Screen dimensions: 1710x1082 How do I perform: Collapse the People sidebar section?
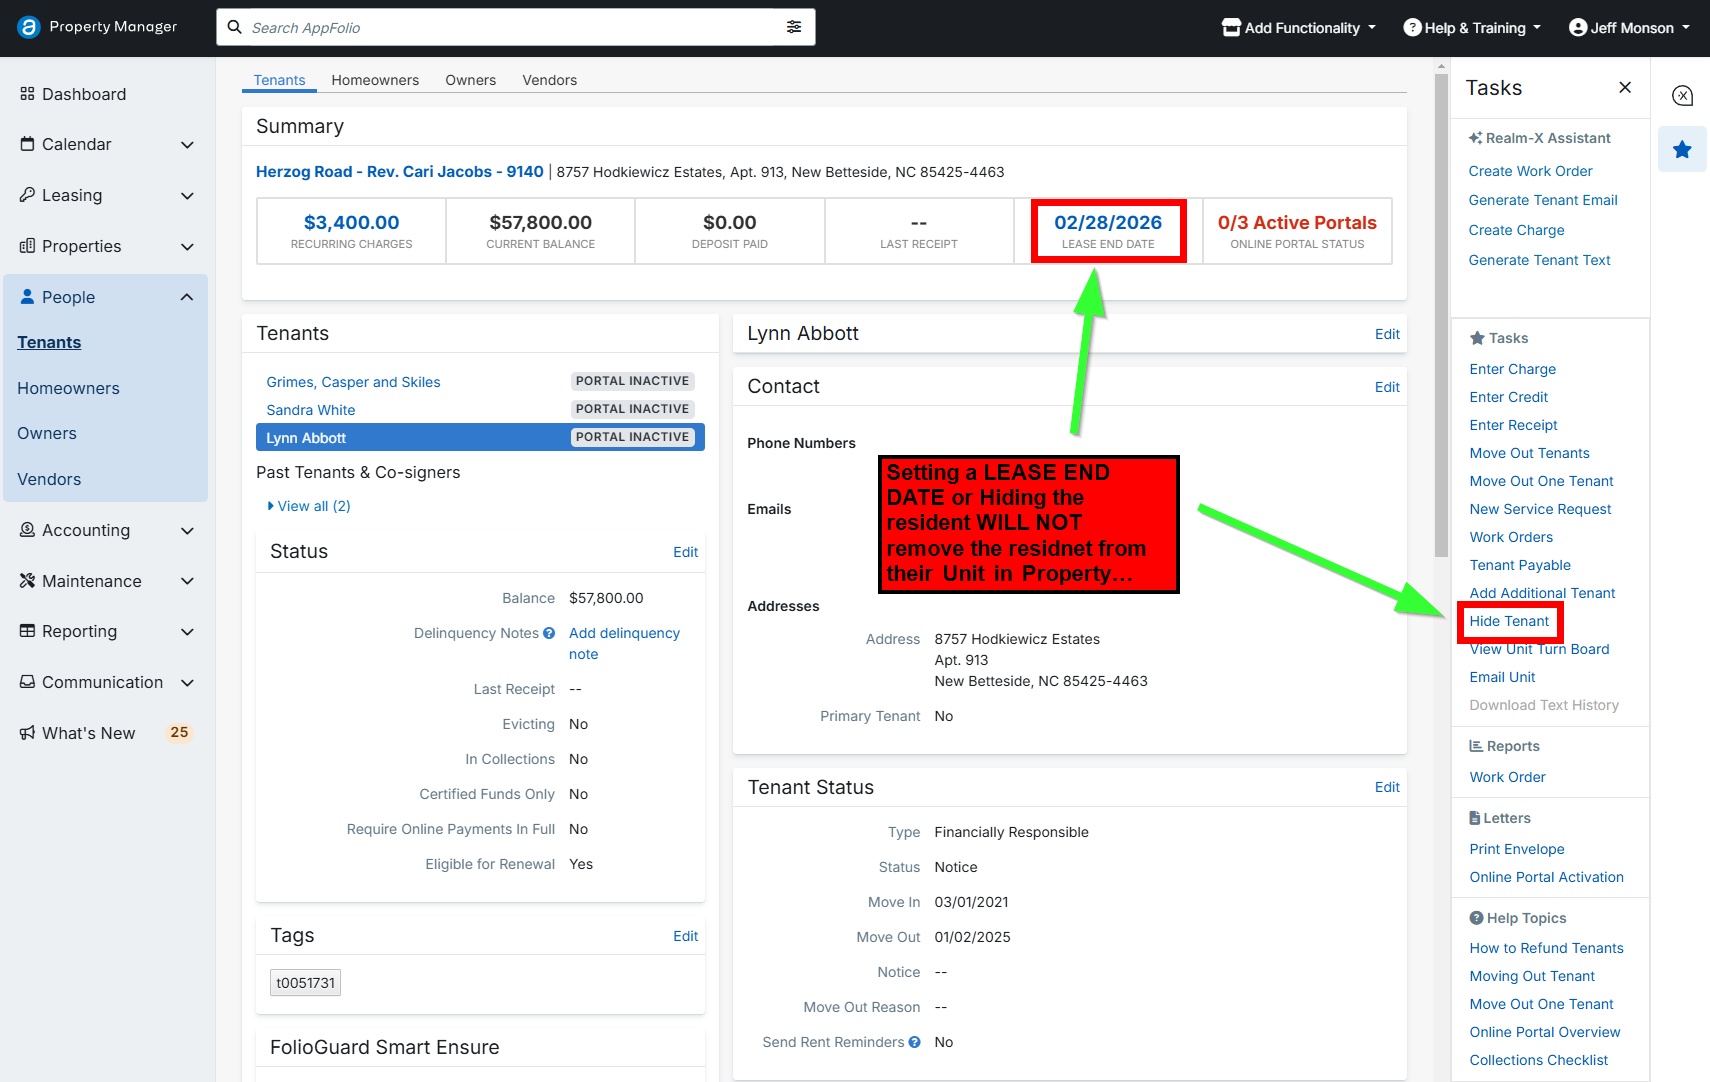click(x=187, y=297)
